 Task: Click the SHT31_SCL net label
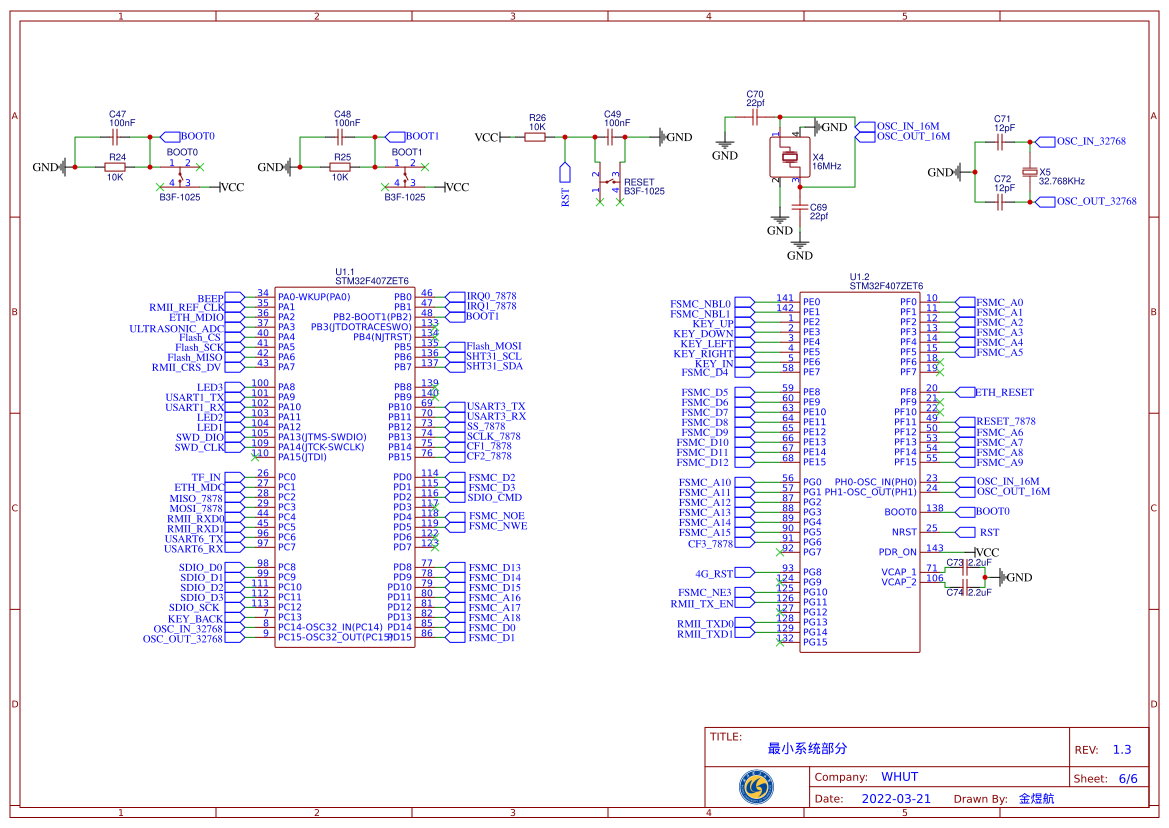pyautogui.click(x=494, y=356)
